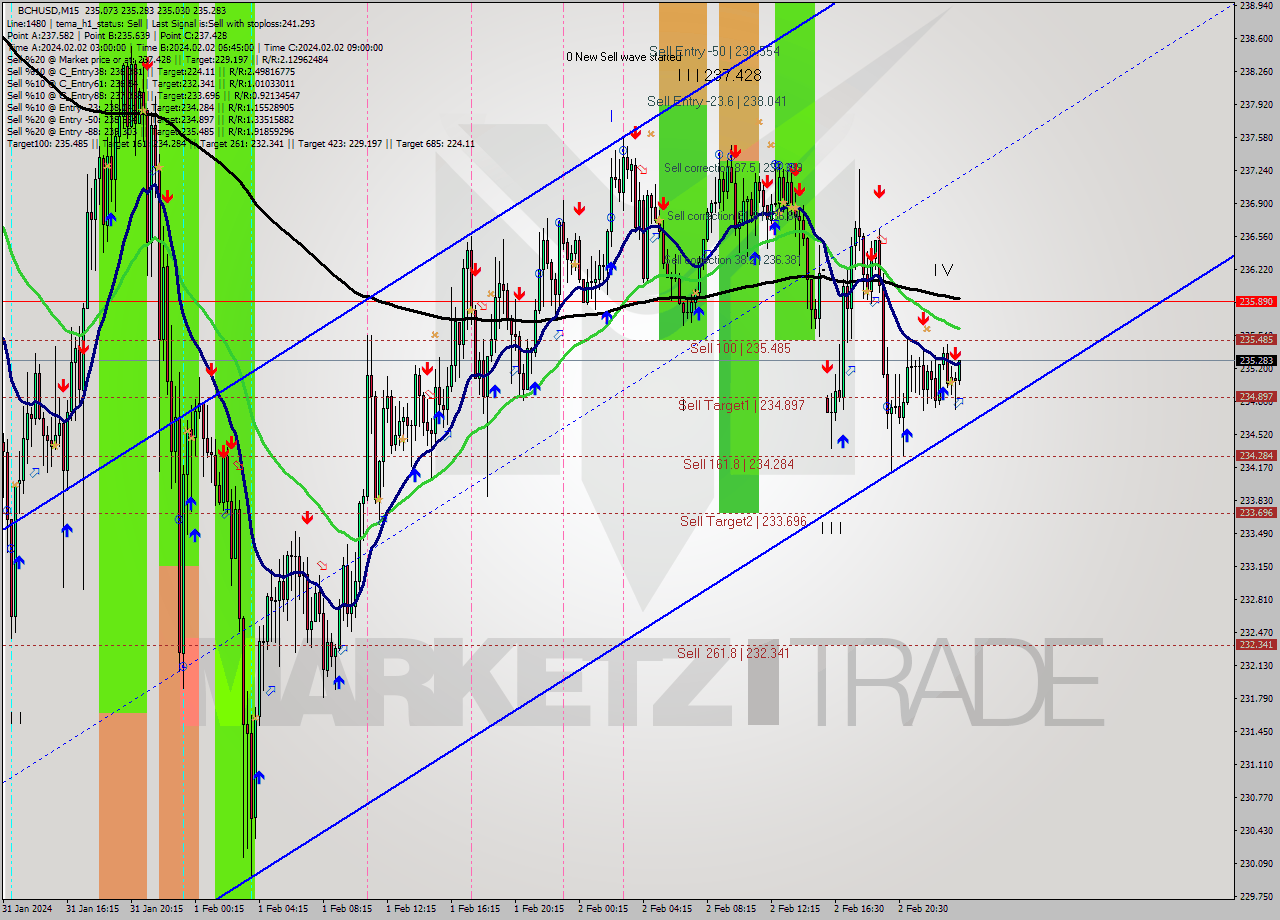Click the 'I I I 237.428' wave label
The width and height of the screenshot is (1280, 920).
click(719, 75)
